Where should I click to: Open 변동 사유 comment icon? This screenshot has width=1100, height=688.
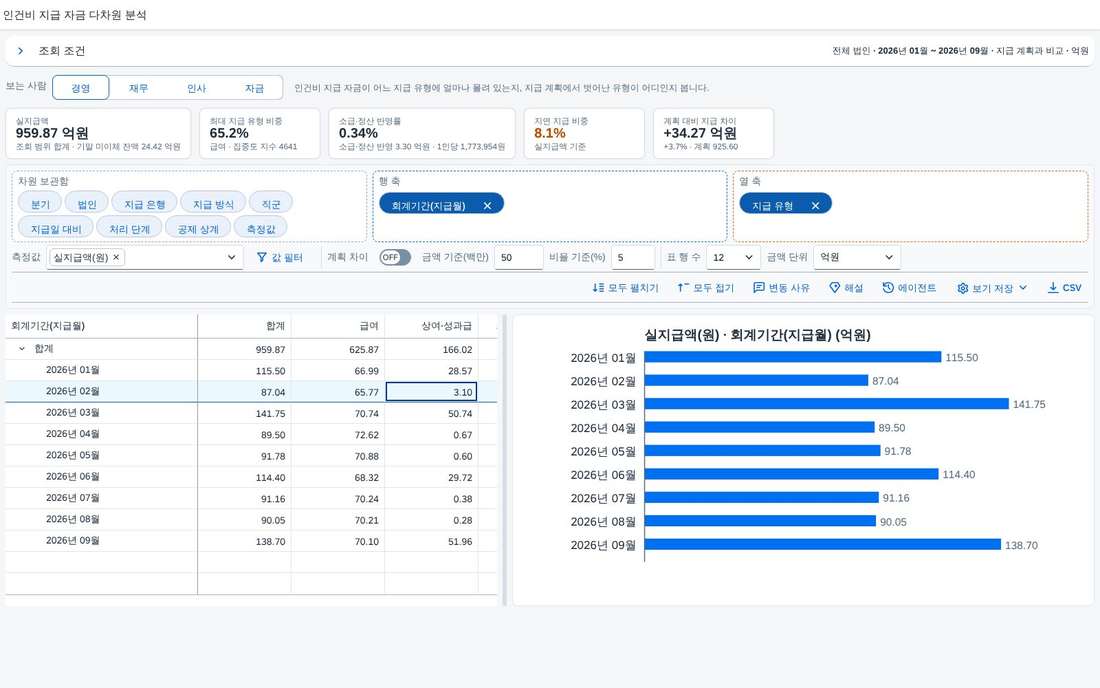[x=758, y=288]
